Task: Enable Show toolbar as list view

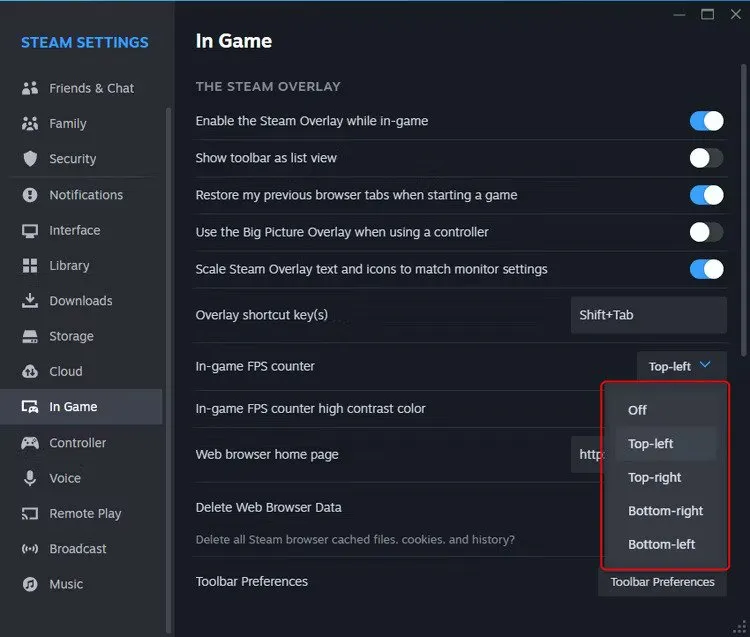Action: coord(706,158)
